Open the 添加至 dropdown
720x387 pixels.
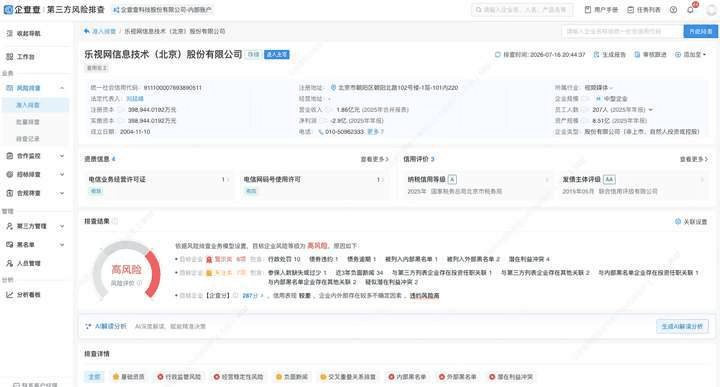point(691,55)
